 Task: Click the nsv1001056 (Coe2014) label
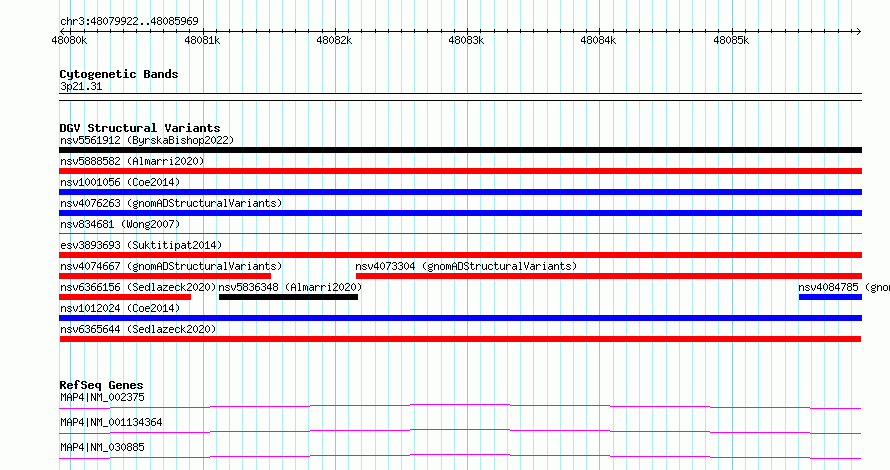120,182
